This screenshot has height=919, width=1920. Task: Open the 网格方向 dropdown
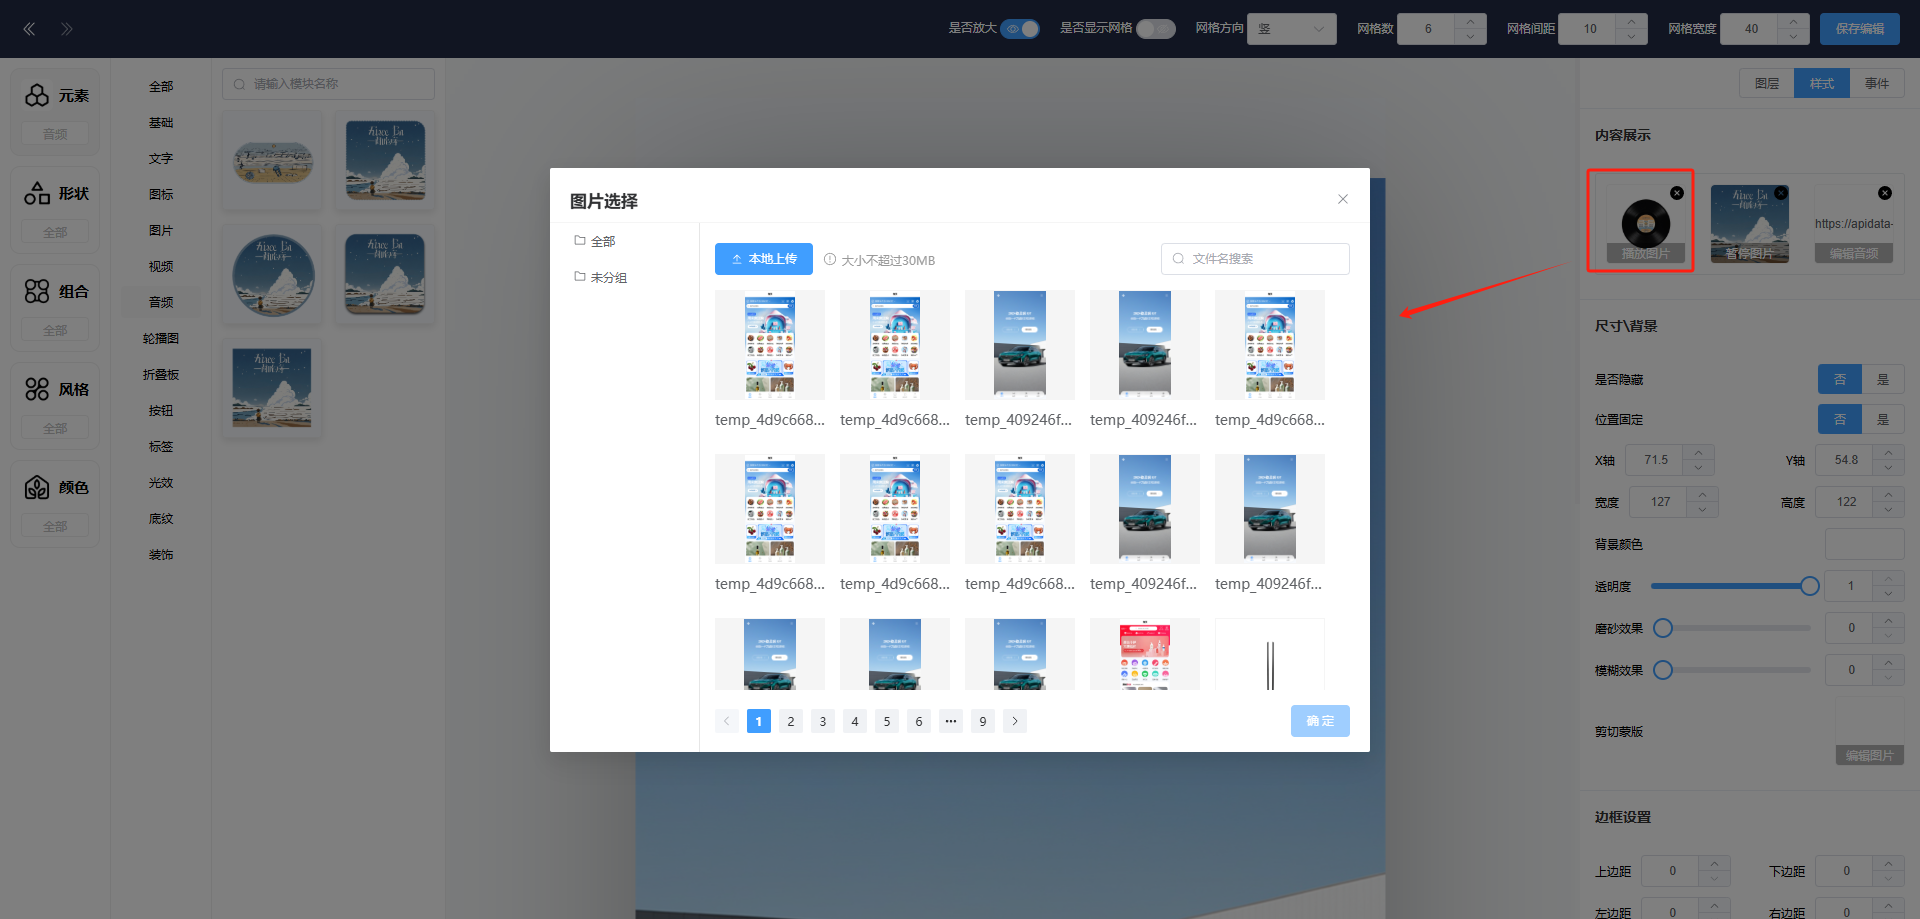[x=1291, y=29]
